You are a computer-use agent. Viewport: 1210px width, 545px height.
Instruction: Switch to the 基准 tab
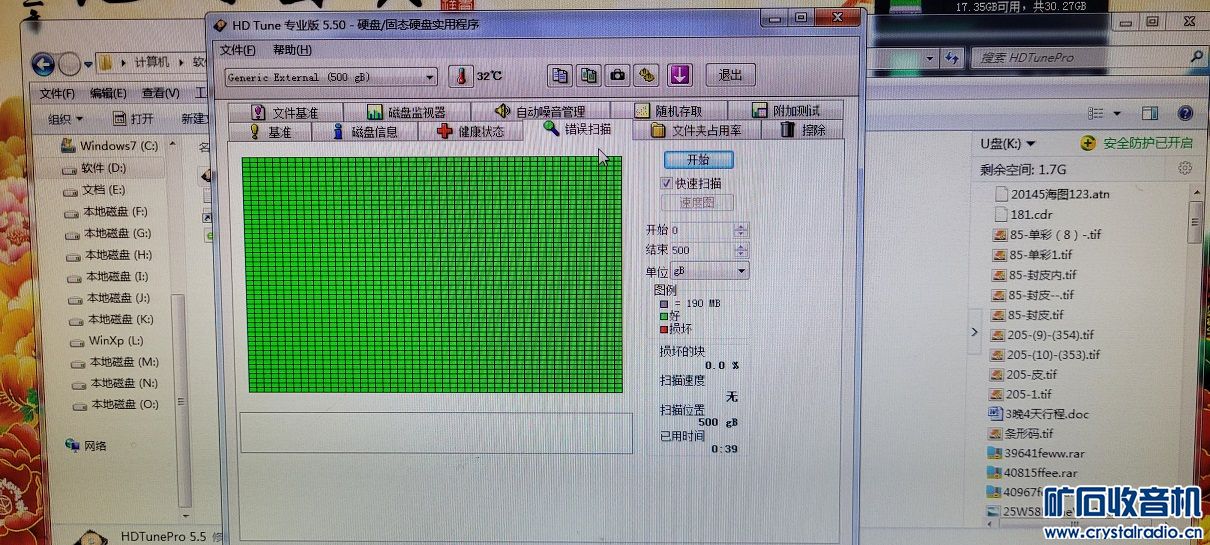coord(270,131)
